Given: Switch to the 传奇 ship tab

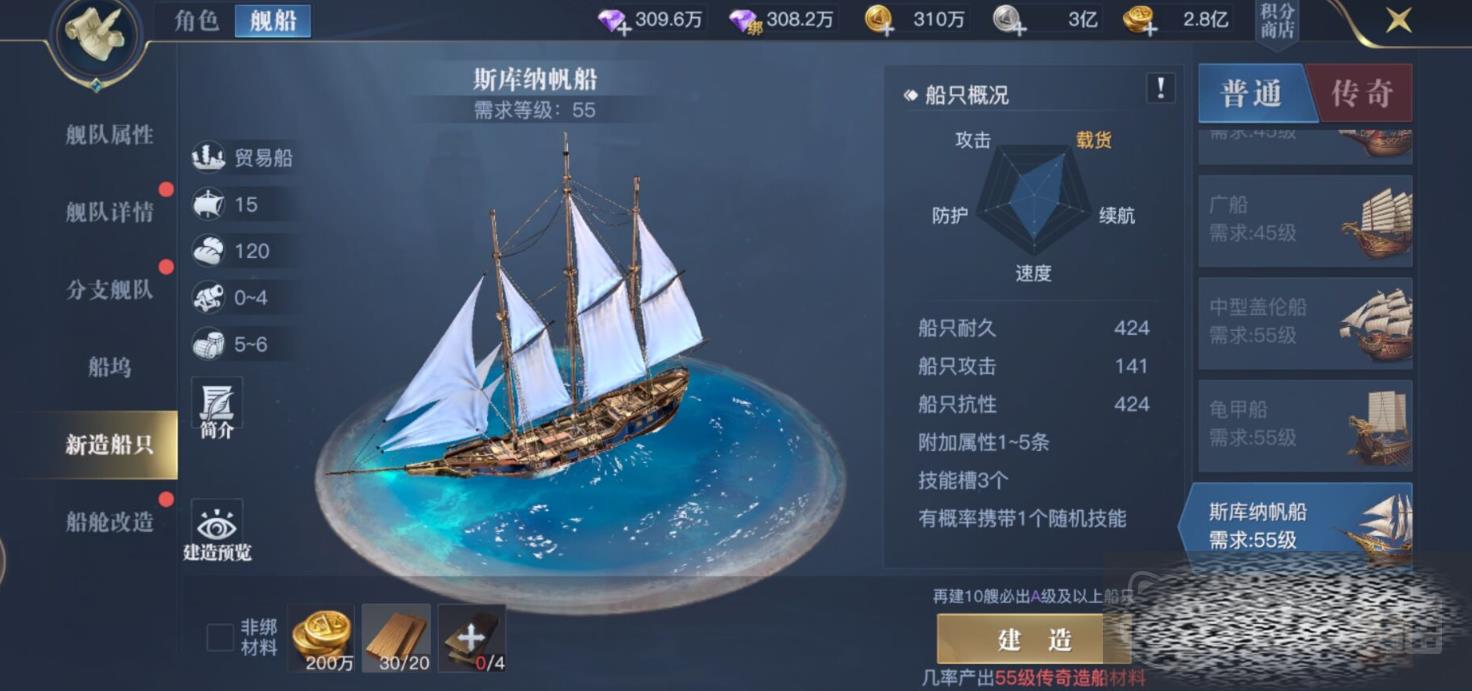Looking at the screenshot, I should pos(1361,94).
